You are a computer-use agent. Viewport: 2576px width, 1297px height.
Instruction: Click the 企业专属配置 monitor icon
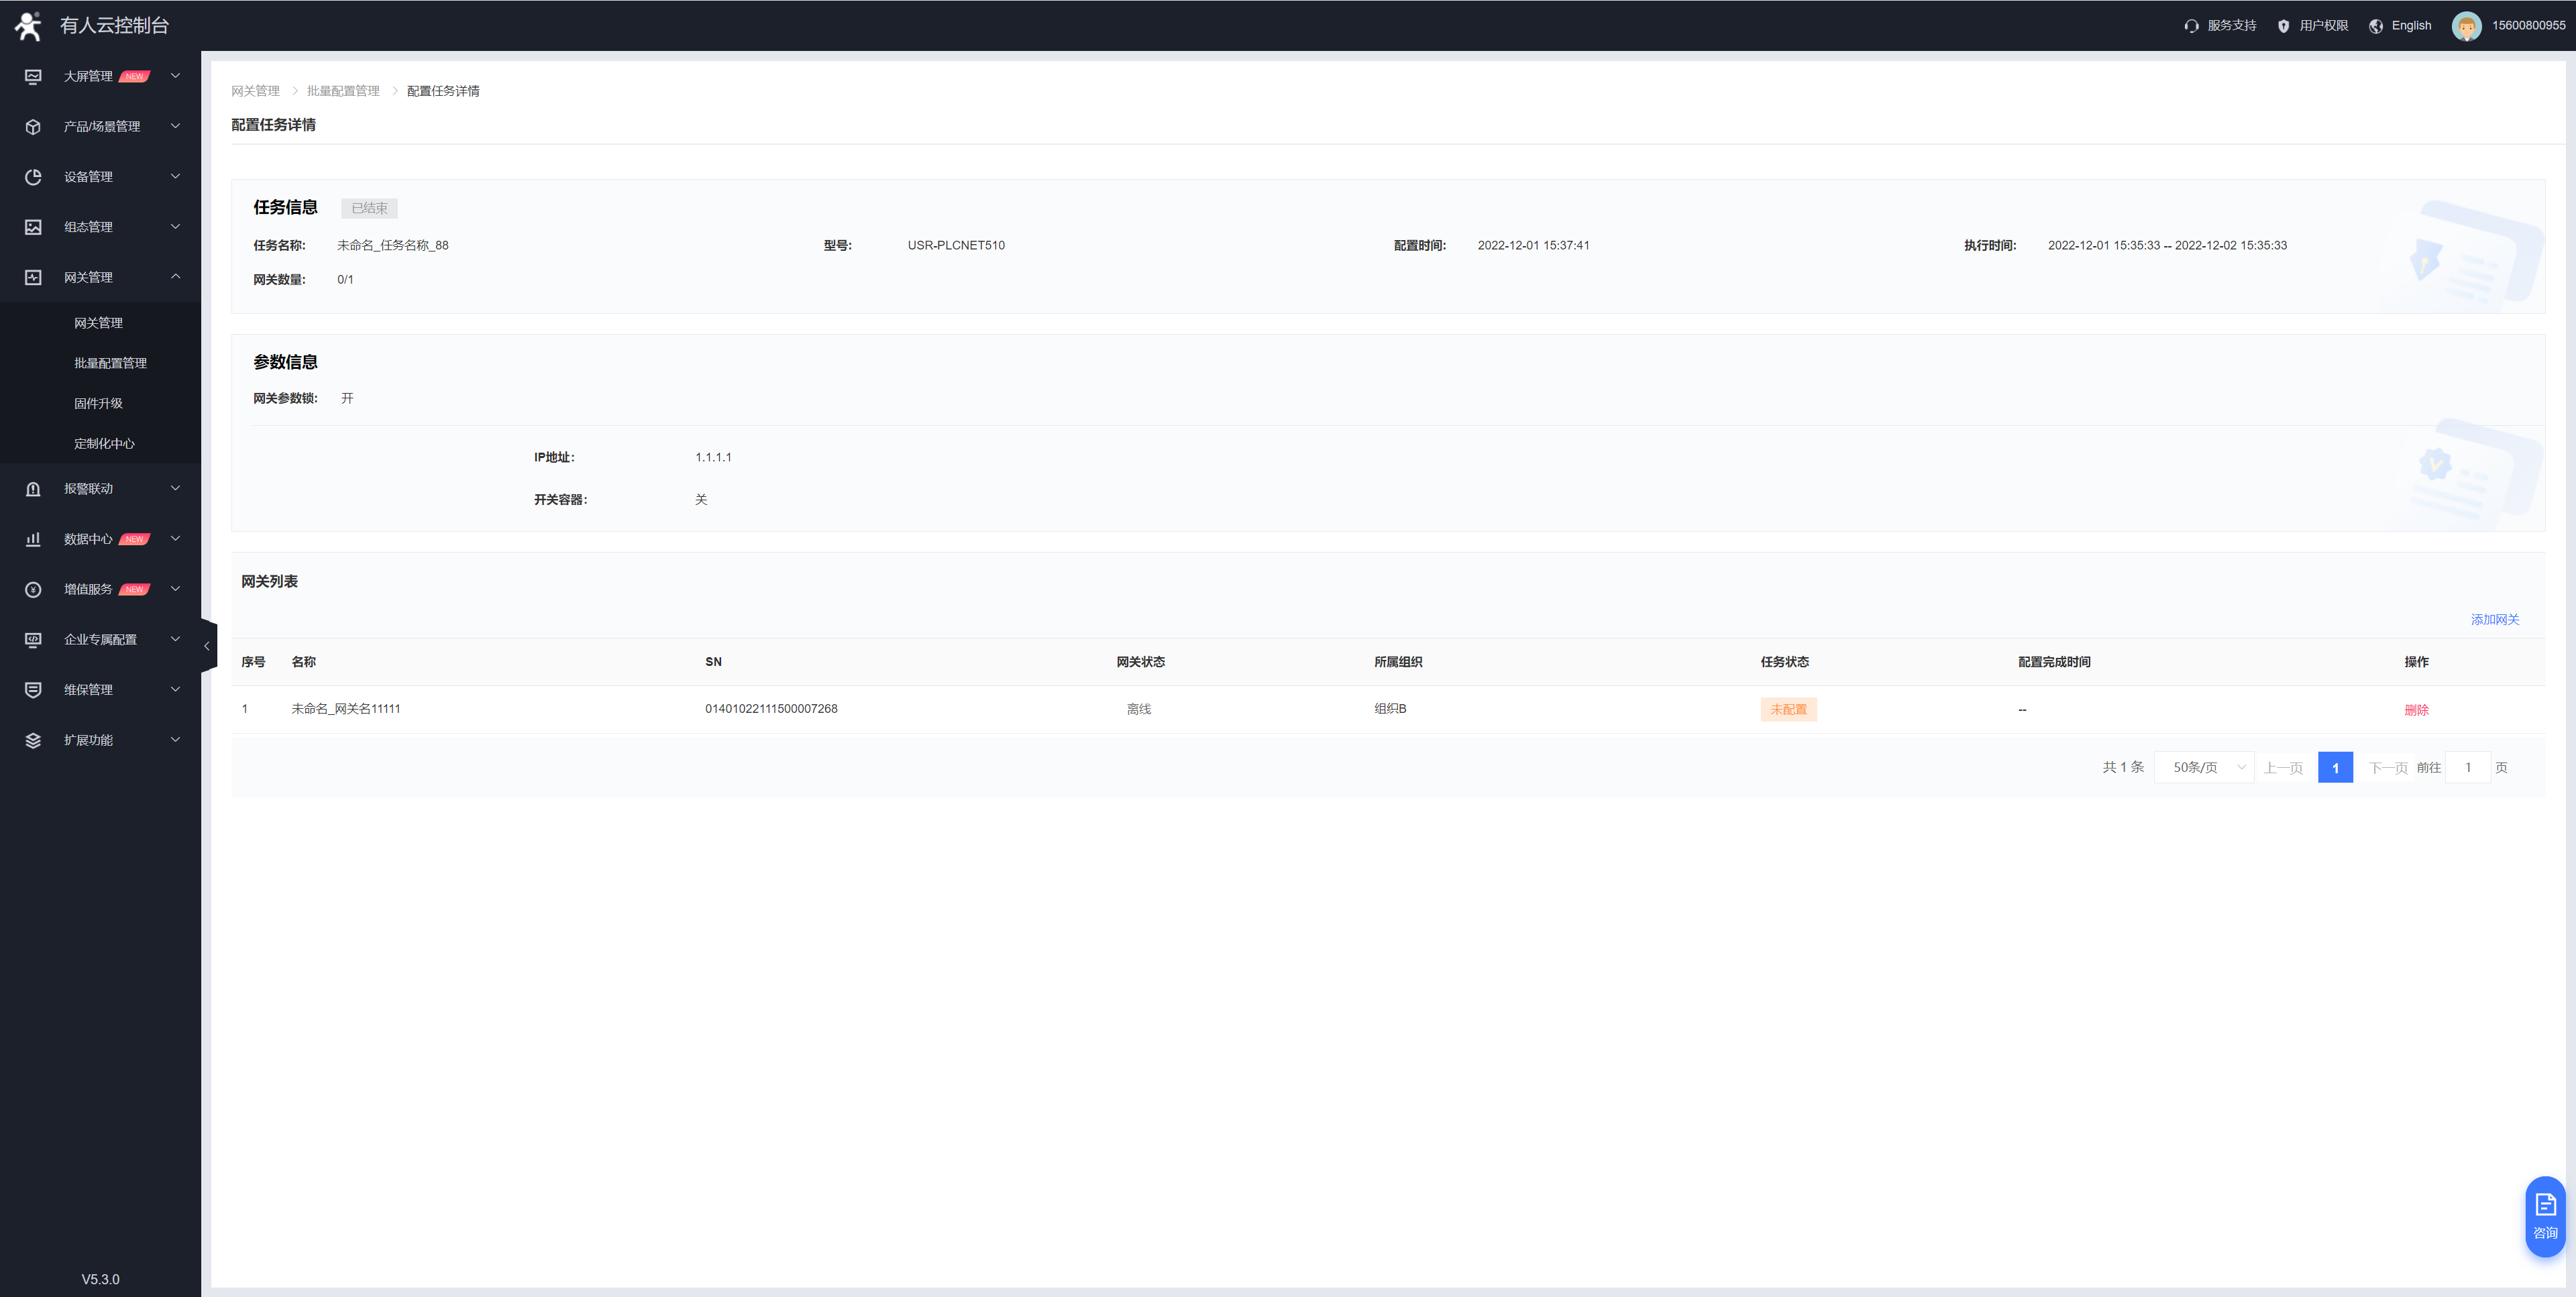(33, 639)
